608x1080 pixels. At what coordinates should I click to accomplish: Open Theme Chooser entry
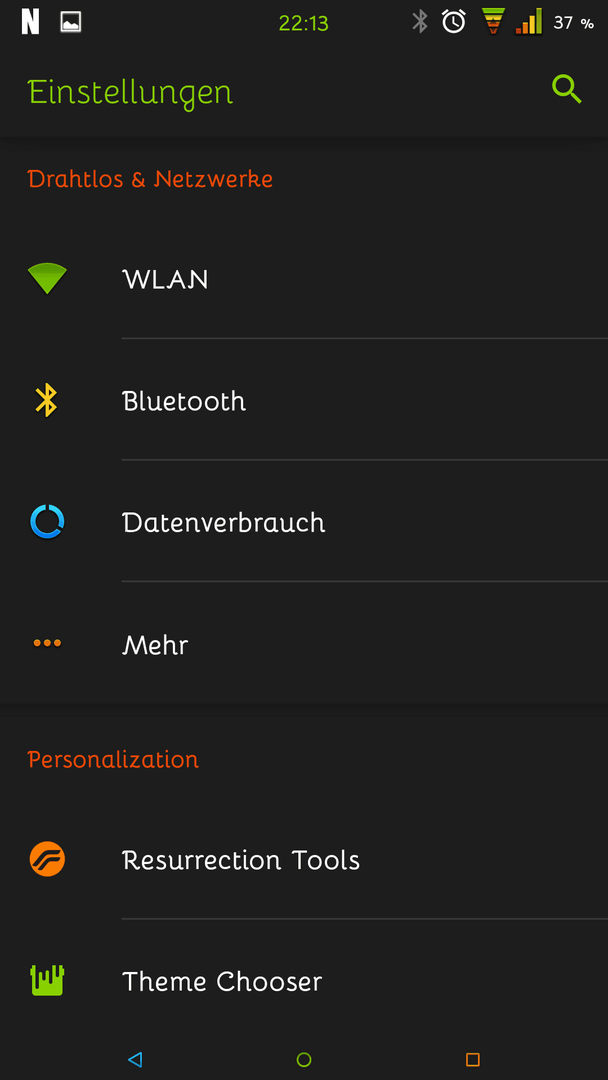pyautogui.click(x=304, y=980)
